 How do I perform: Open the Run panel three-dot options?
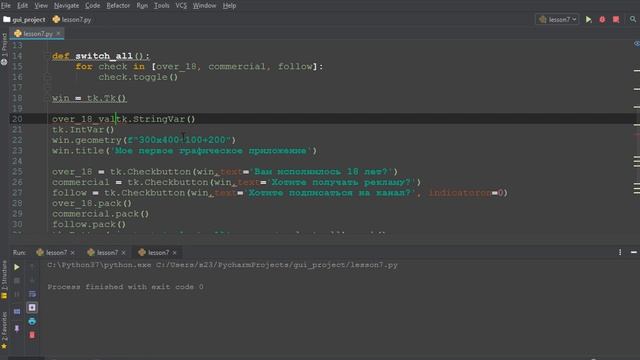[x=620, y=253]
